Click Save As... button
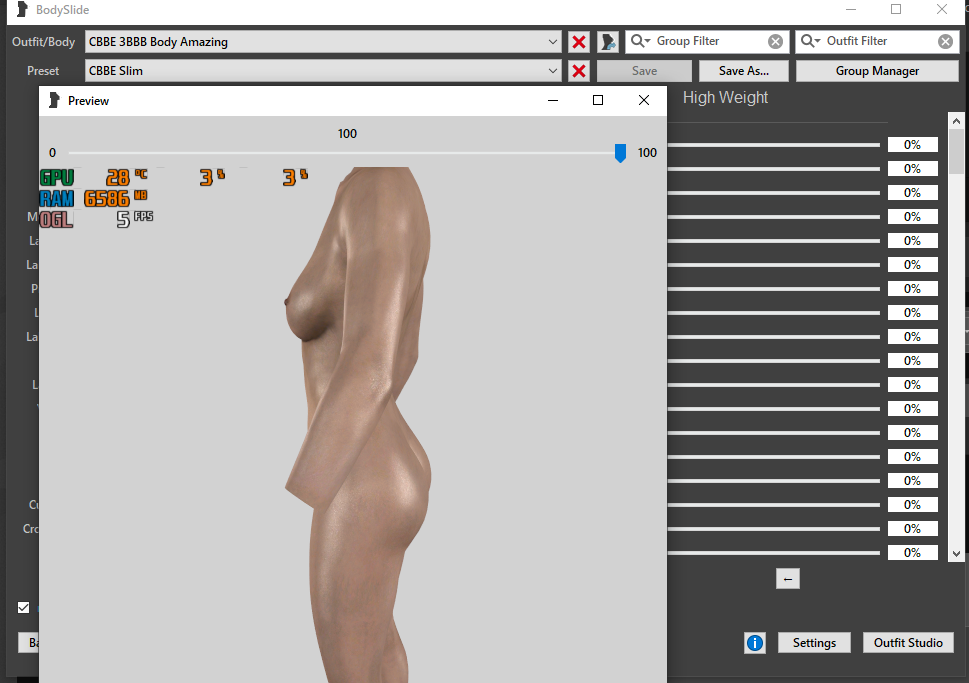Viewport: 969px width, 683px height. [x=744, y=71]
